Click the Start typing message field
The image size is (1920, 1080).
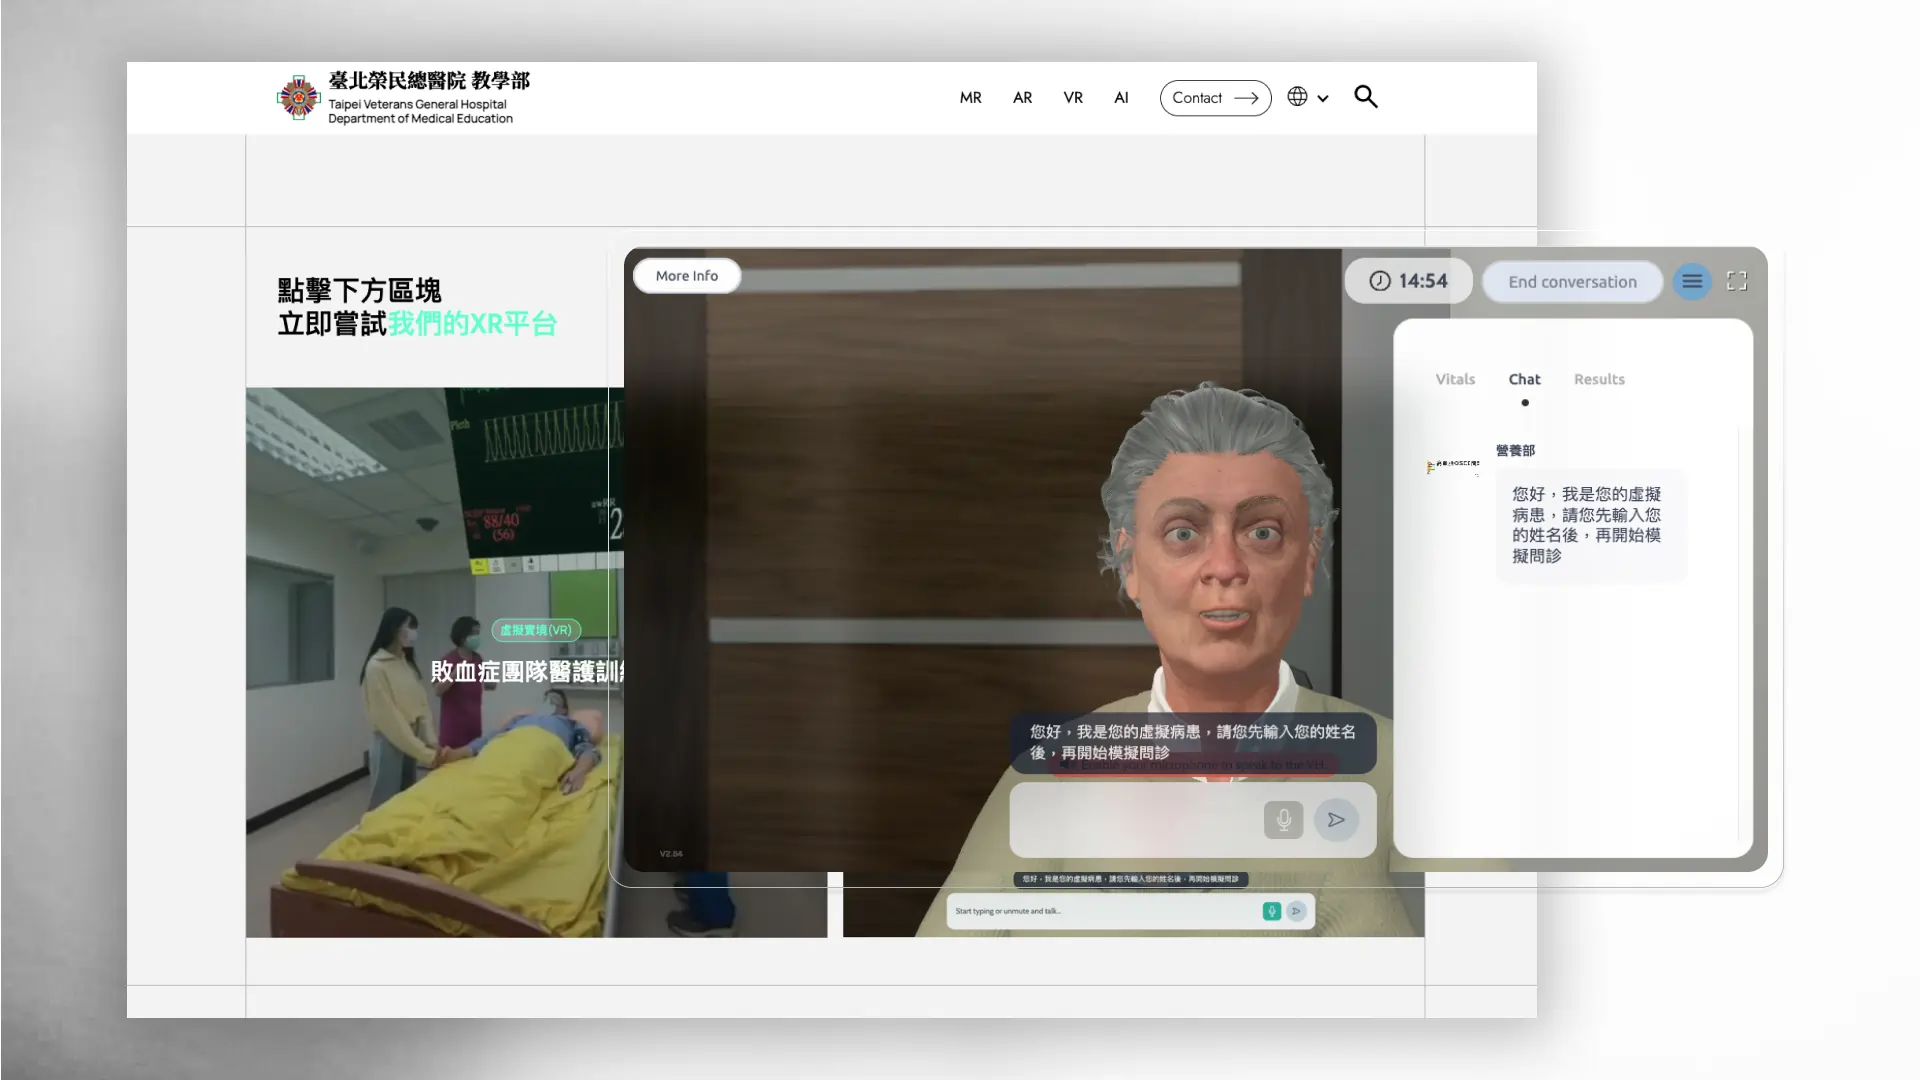point(1100,911)
